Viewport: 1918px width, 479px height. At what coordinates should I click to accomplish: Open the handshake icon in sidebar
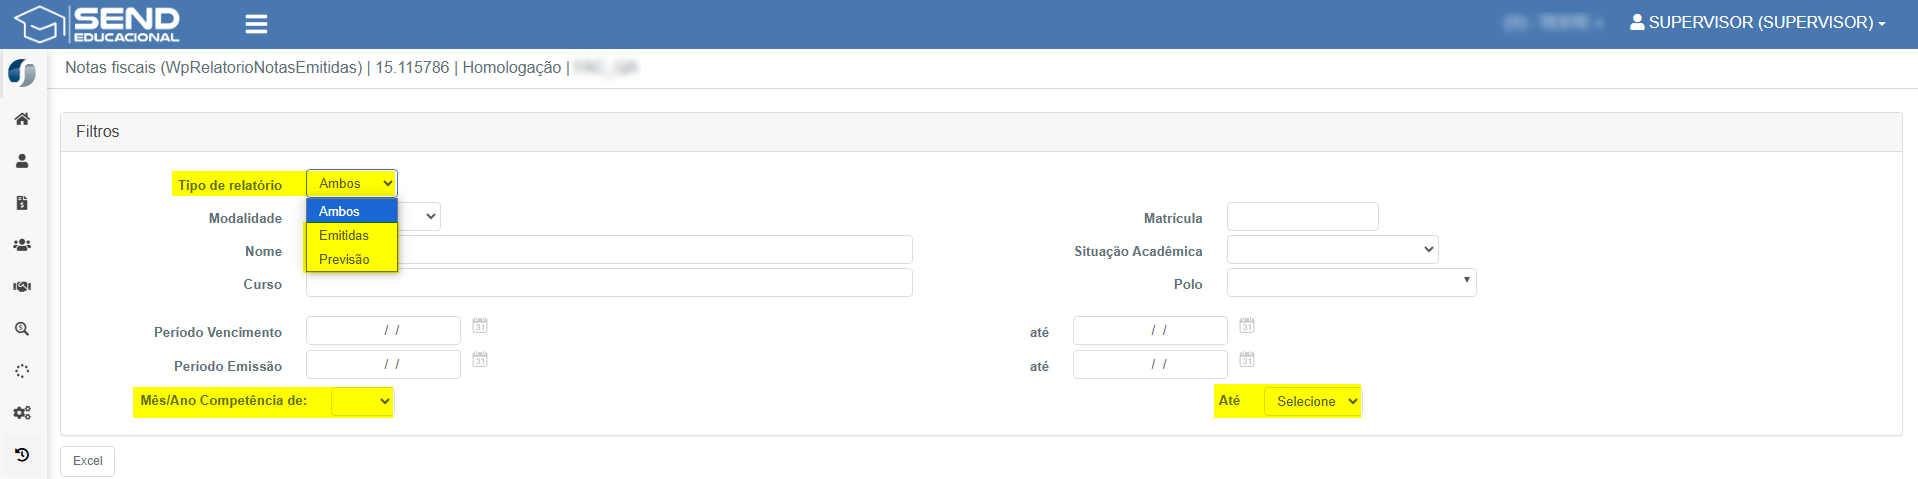tap(22, 287)
